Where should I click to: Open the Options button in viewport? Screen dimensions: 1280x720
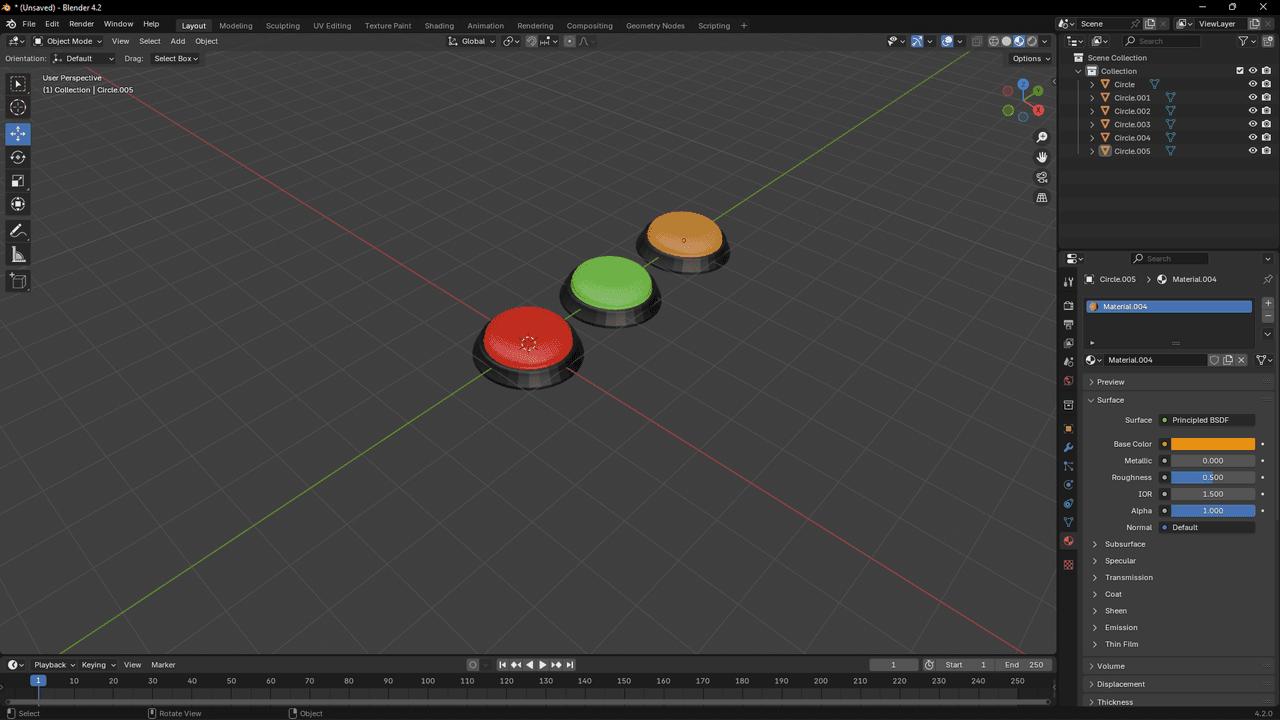[1030, 59]
